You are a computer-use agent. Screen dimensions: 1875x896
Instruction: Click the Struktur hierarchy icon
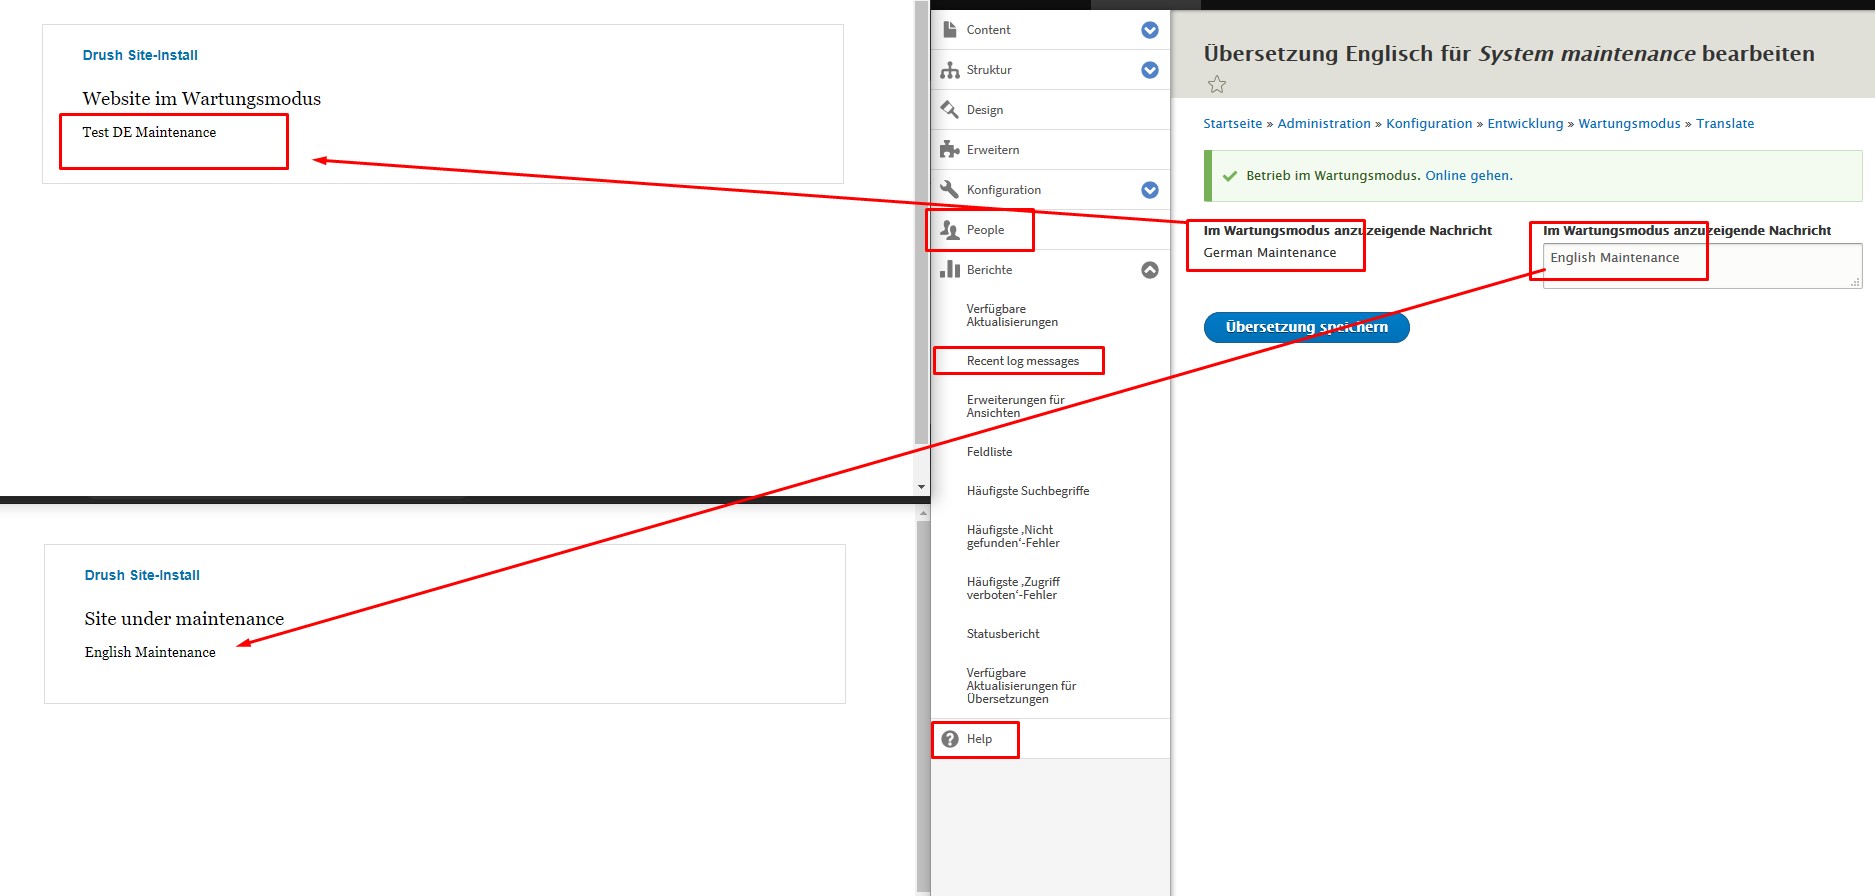click(x=950, y=70)
